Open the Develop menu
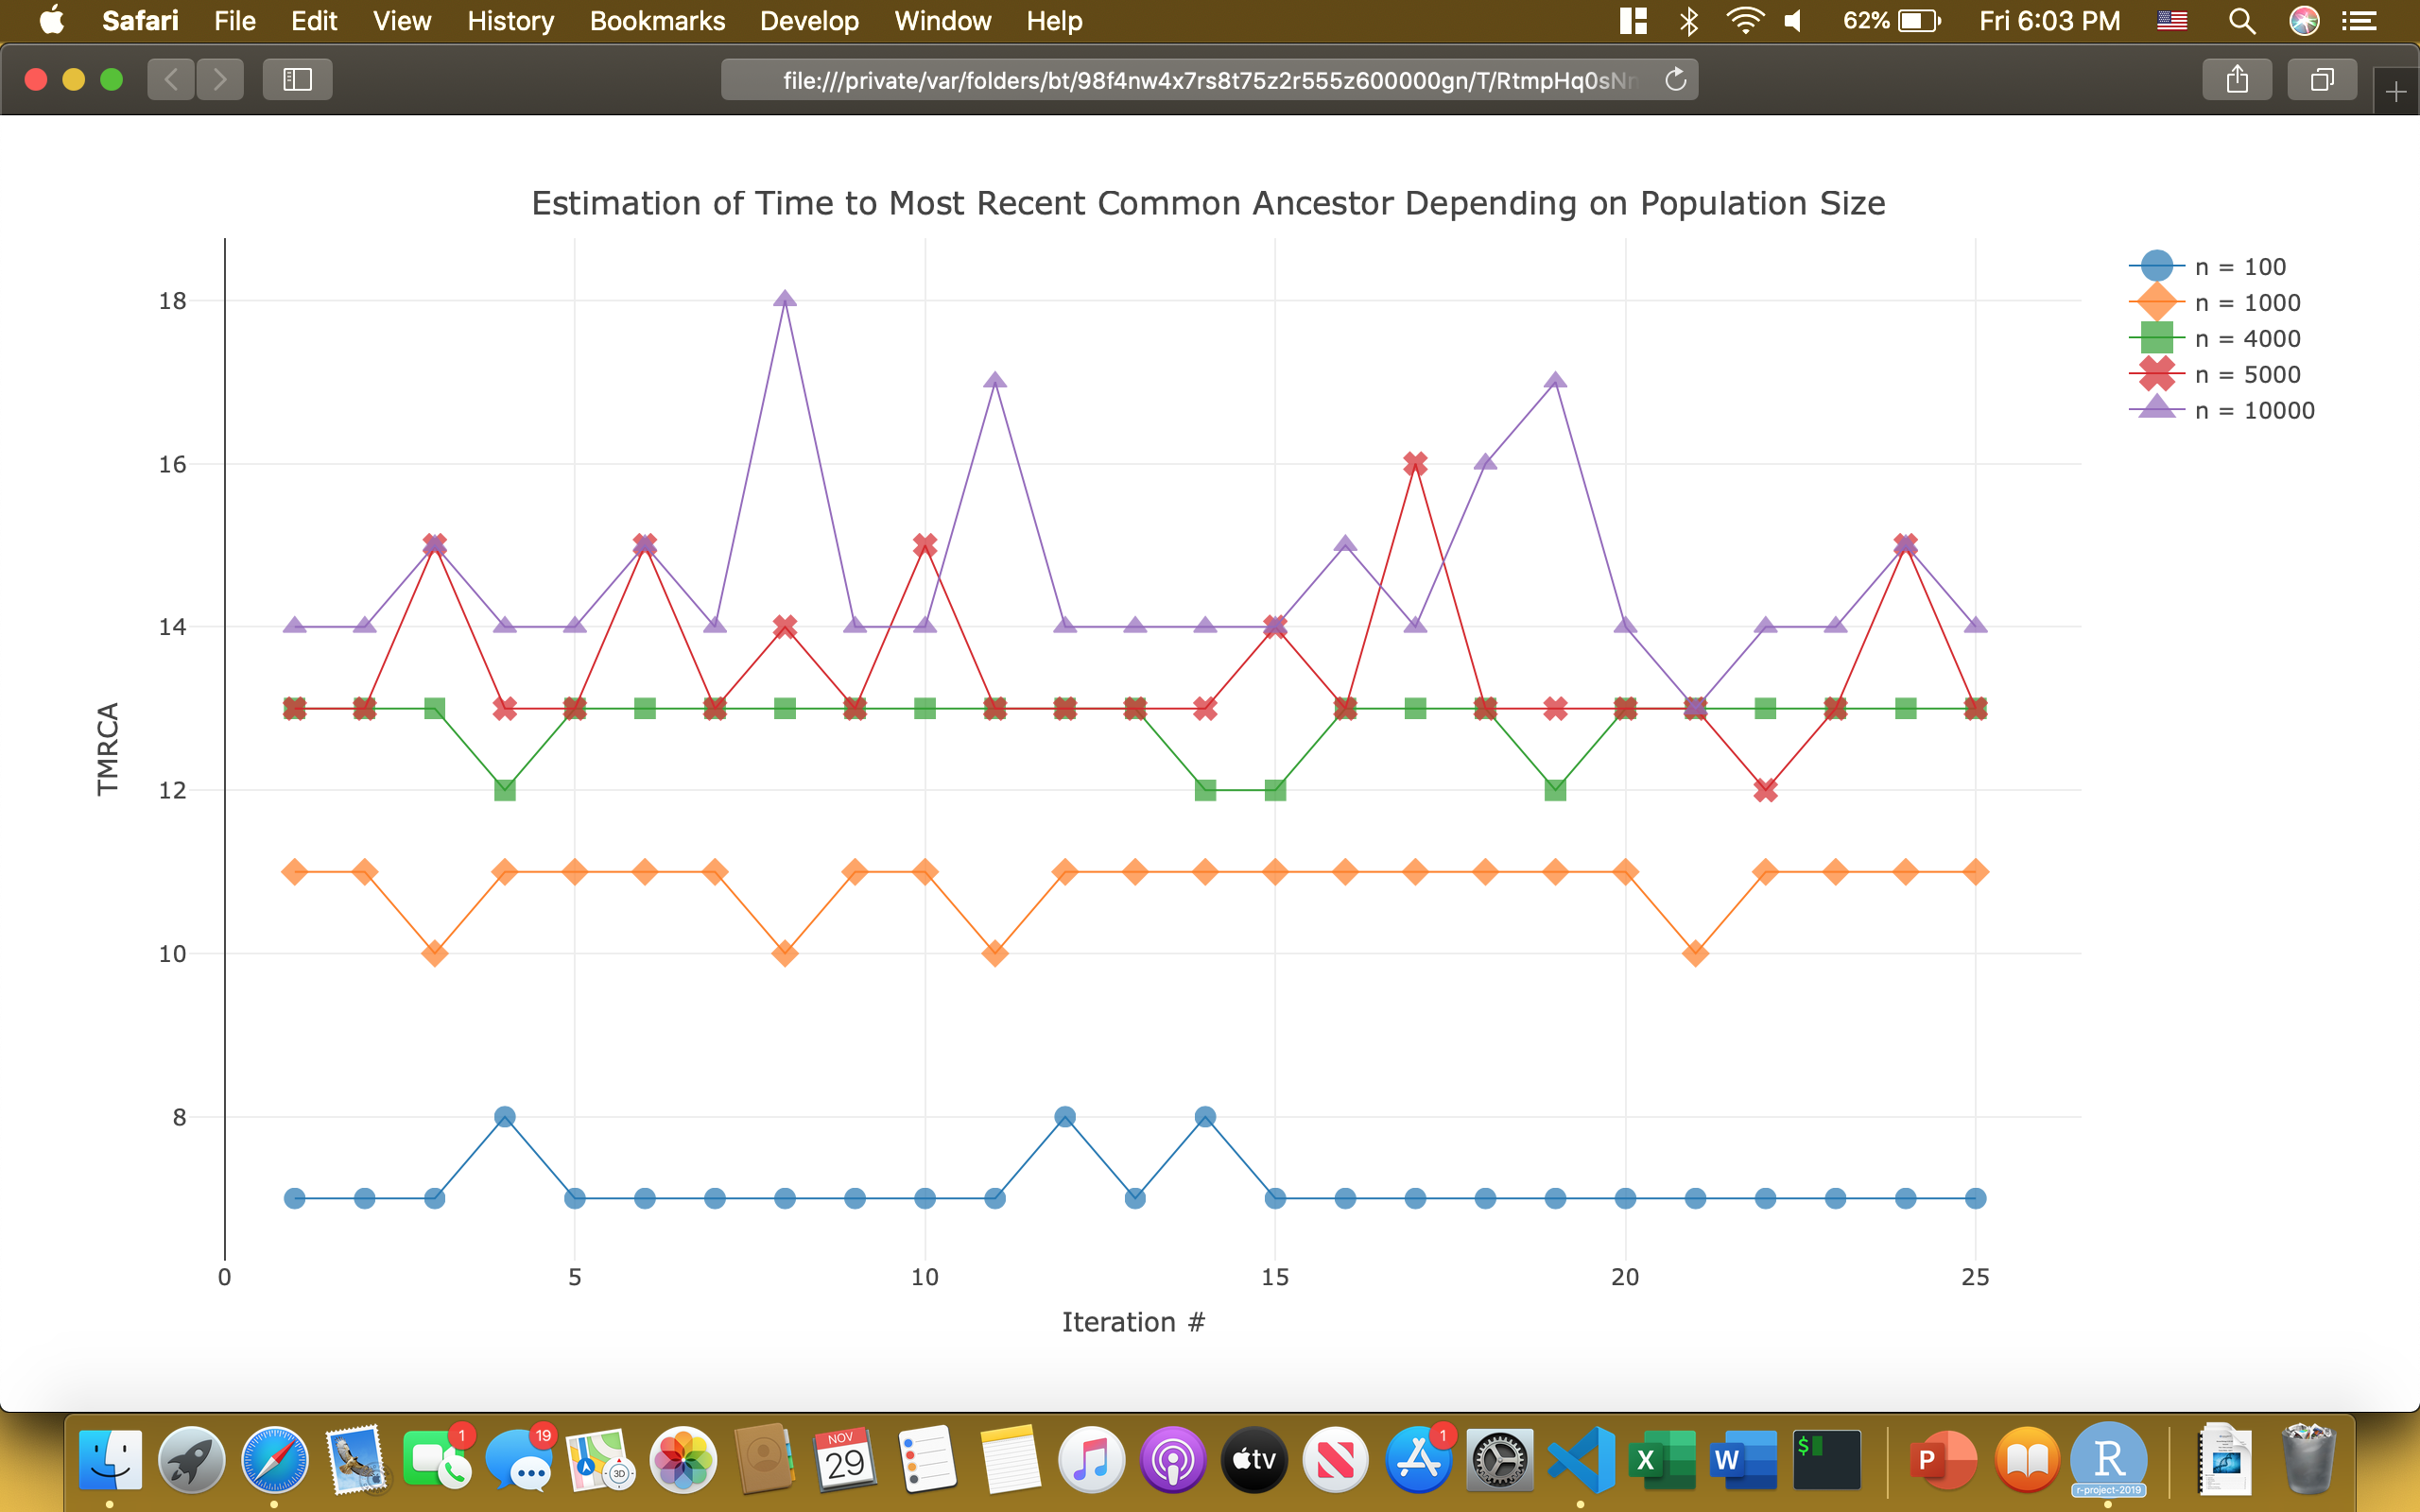Viewport: 2420px width, 1512px height. click(x=809, y=21)
